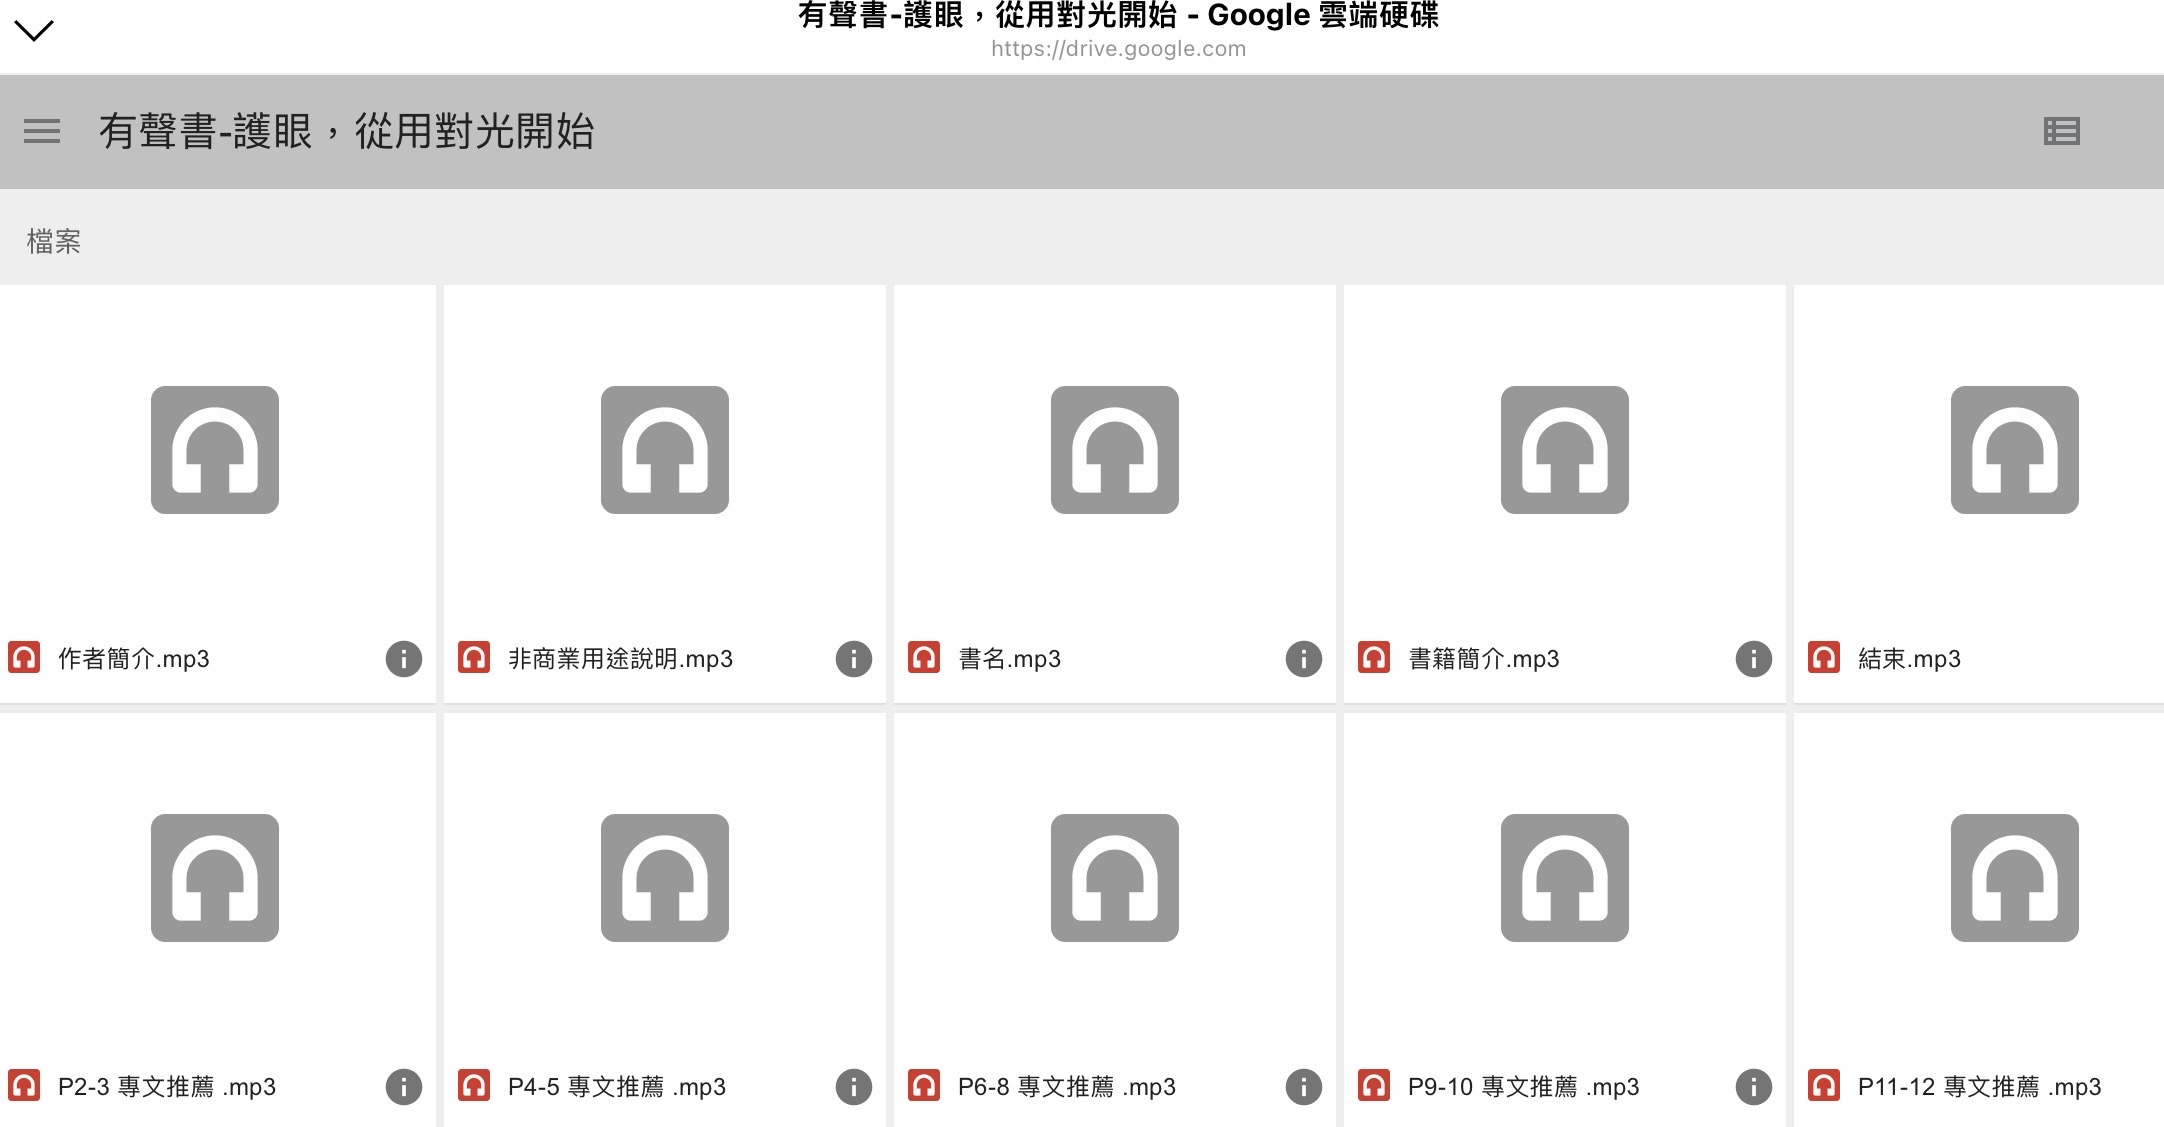2164x1127 pixels.
Task: View info for 書籍簡介.mp3
Action: 1753,659
